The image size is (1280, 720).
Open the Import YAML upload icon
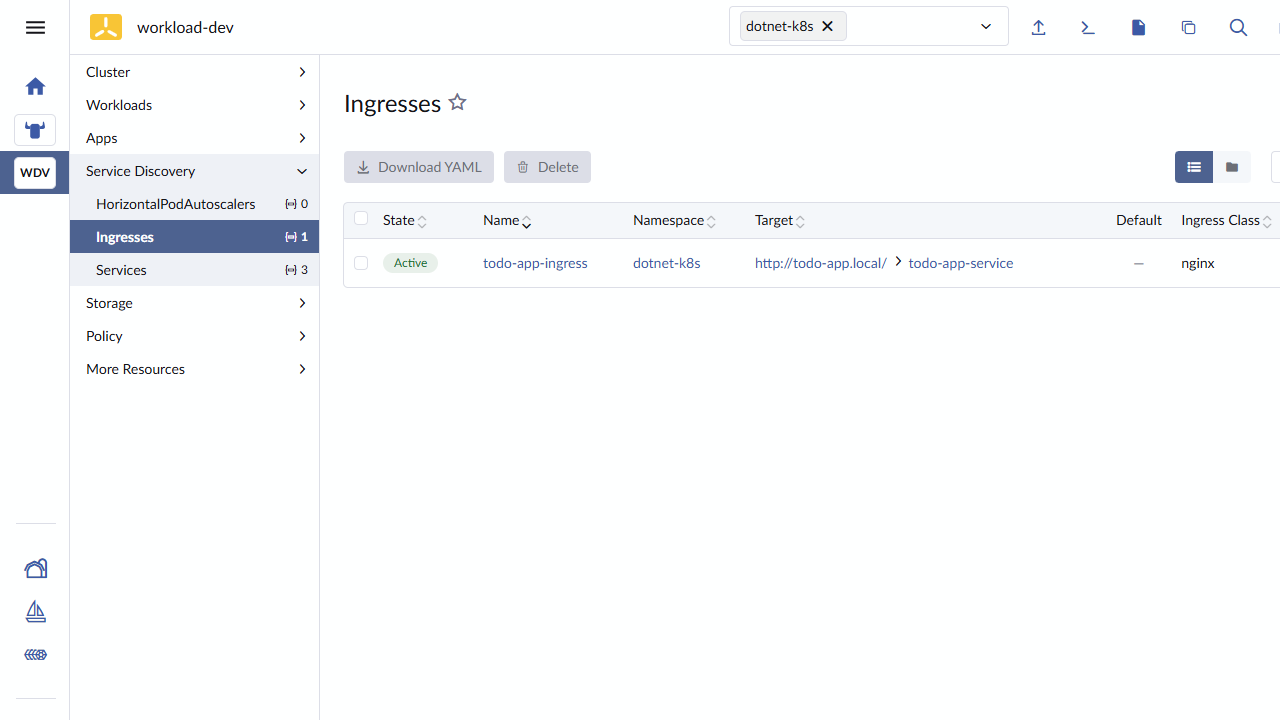point(1038,27)
